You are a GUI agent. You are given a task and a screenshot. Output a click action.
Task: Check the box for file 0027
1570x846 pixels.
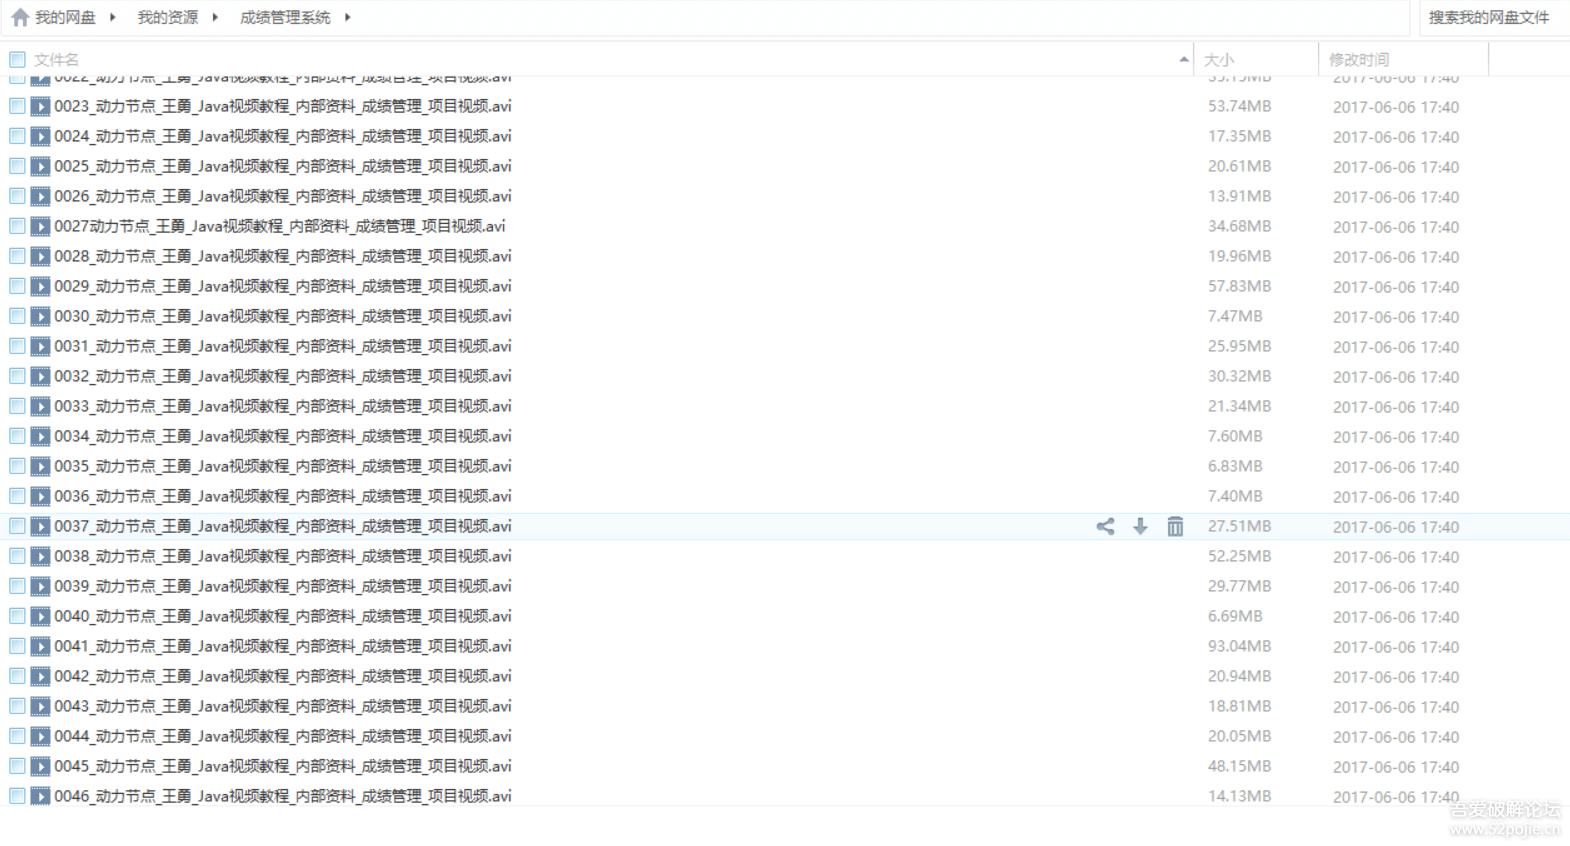click(x=17, y=225)
